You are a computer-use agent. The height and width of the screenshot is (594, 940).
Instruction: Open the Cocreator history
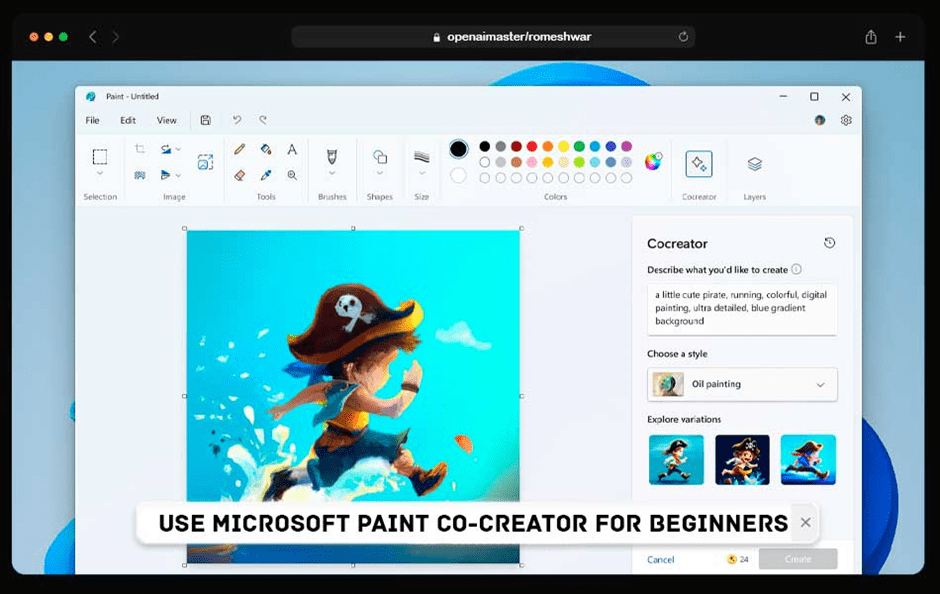pos(829,242)
